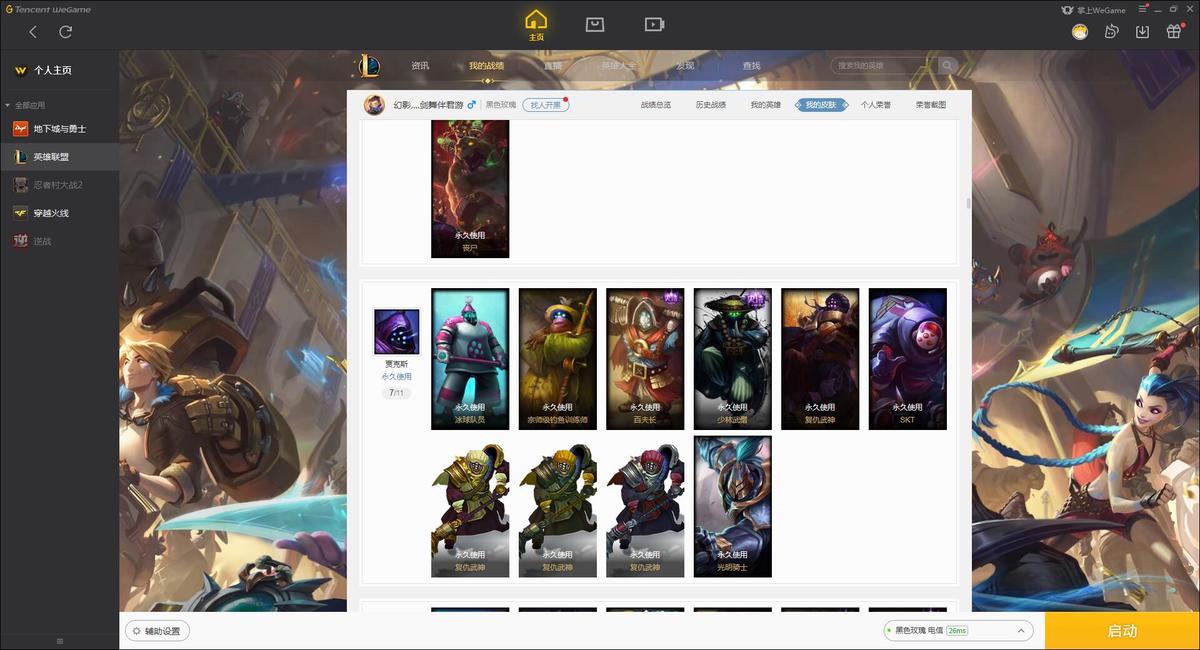Click the 掌上WeGame link
The image size is (1200, 650).
[1093, 10]
